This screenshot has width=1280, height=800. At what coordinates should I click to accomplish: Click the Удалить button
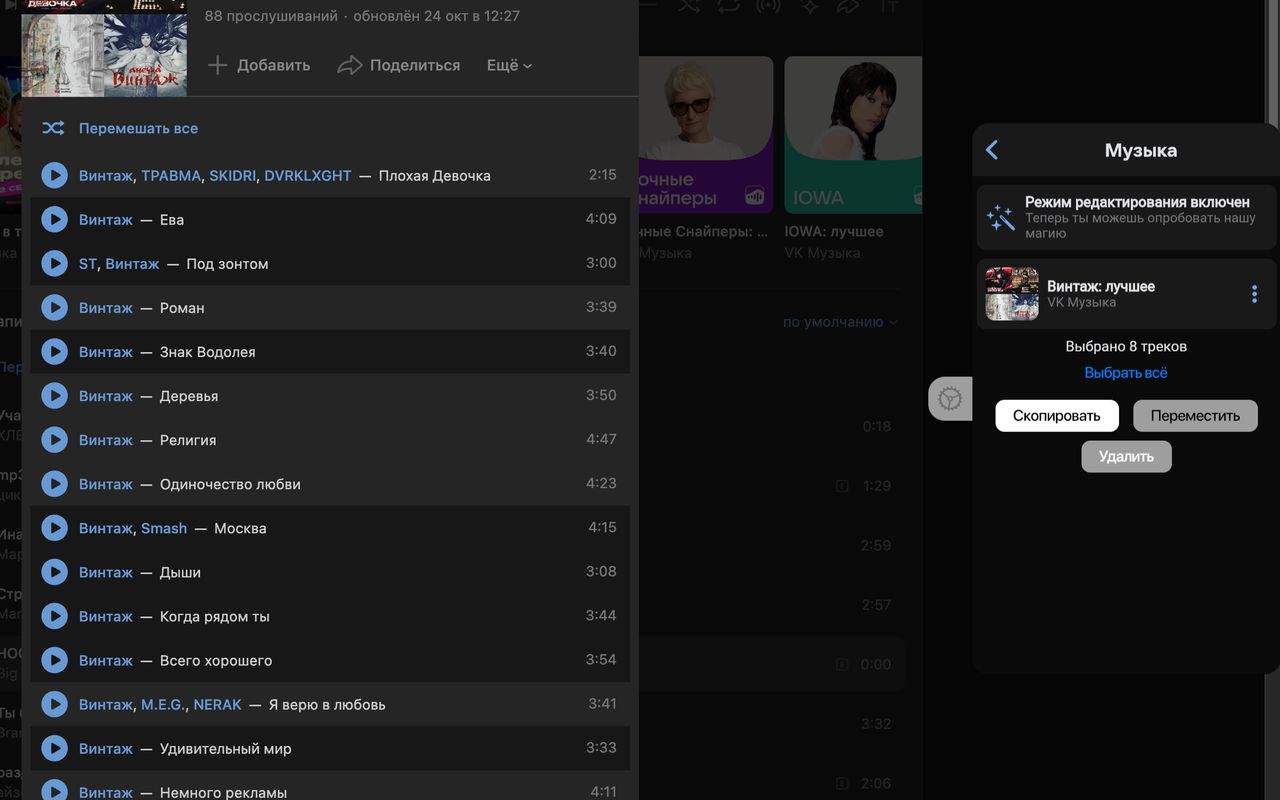1126,456
